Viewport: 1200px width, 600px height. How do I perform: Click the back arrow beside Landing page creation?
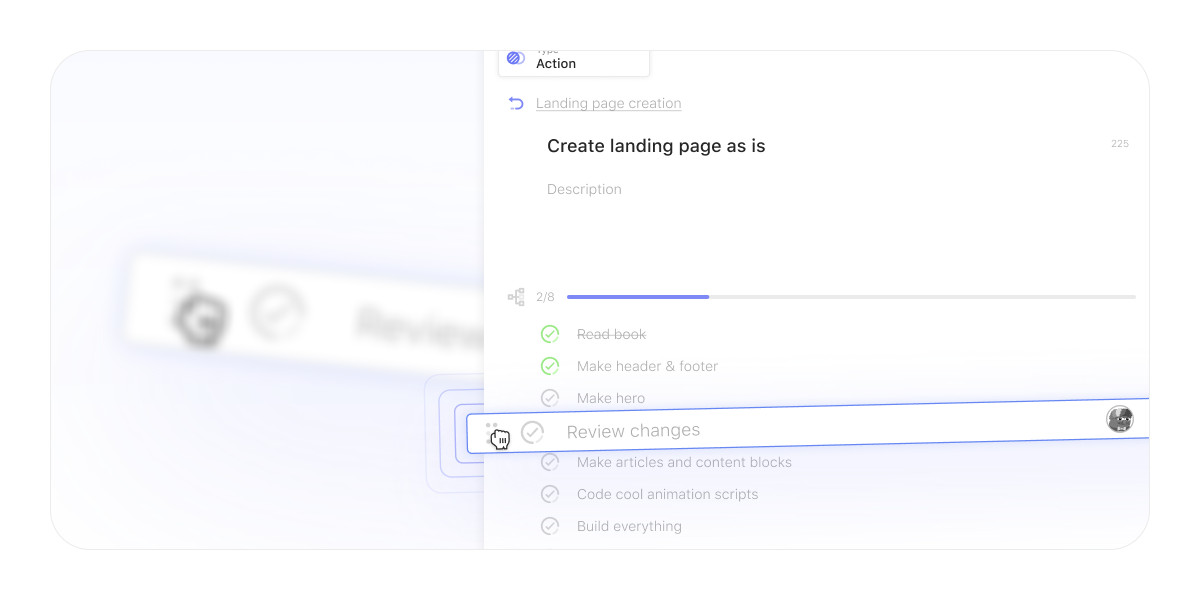click(x=516, y=103)
